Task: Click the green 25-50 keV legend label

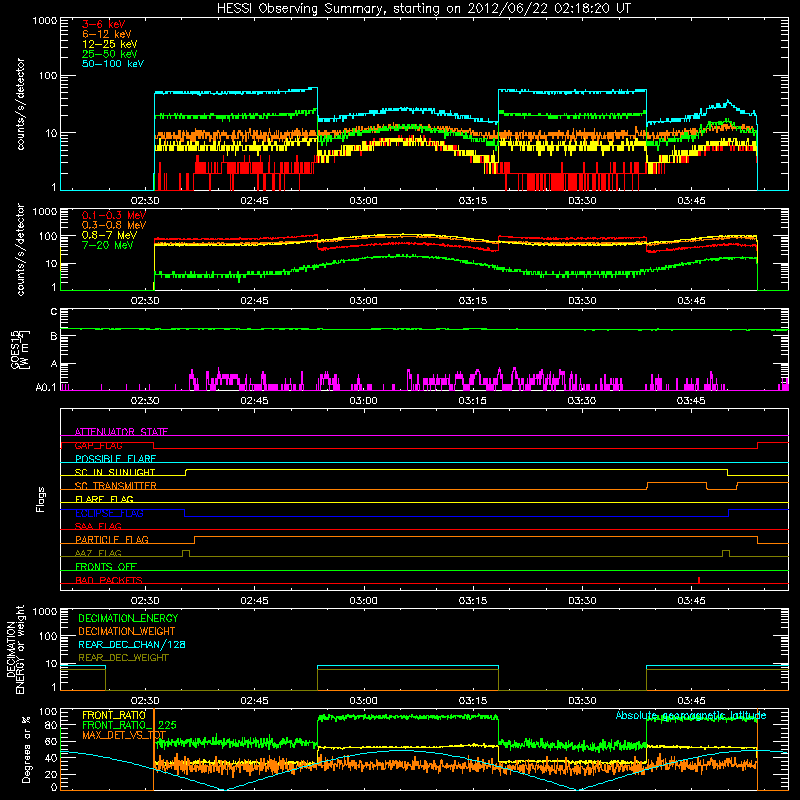Action: (110, 54)
